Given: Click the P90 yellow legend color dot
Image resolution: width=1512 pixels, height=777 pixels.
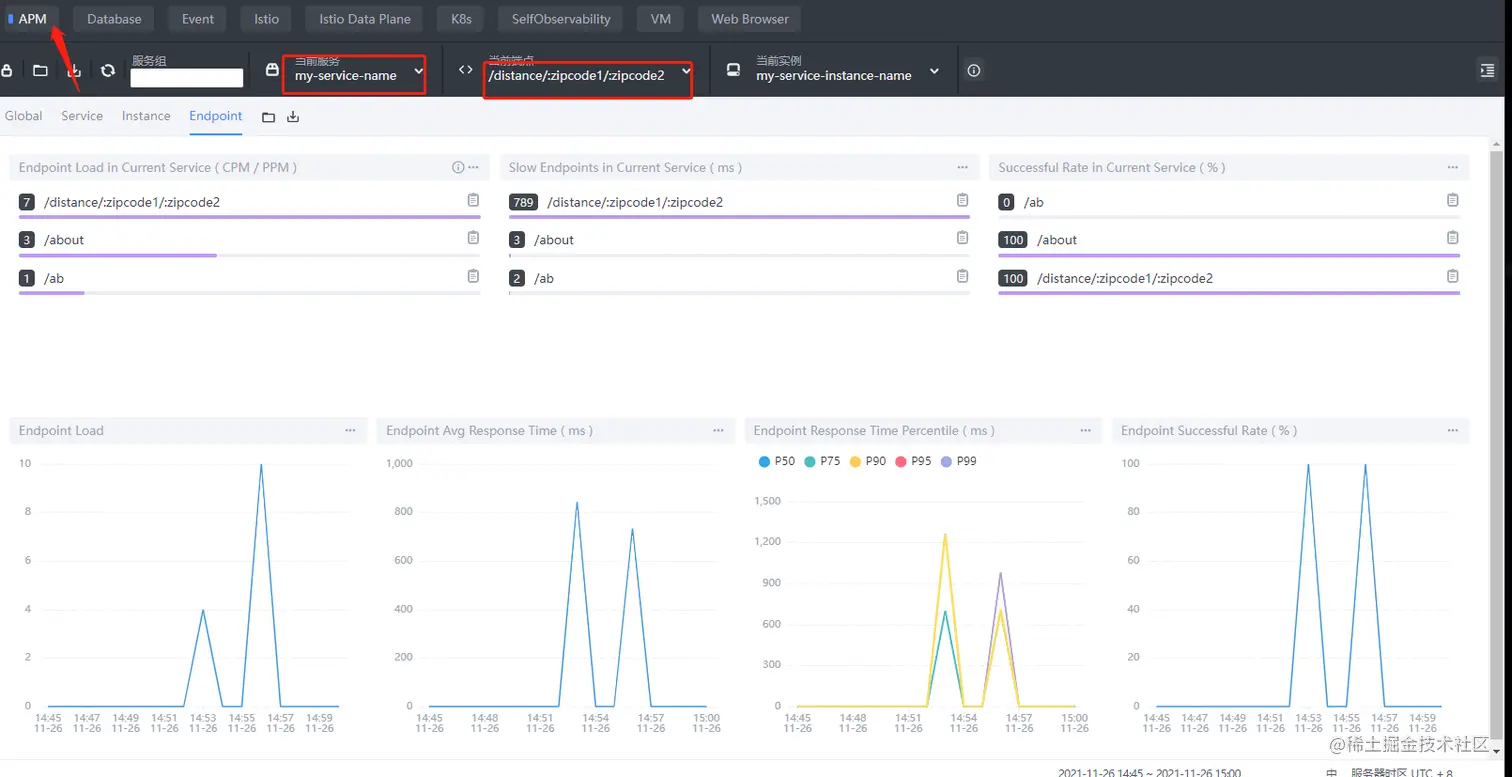Looking at the screenshot, I should pyautogui.click(x=855, y=461).
